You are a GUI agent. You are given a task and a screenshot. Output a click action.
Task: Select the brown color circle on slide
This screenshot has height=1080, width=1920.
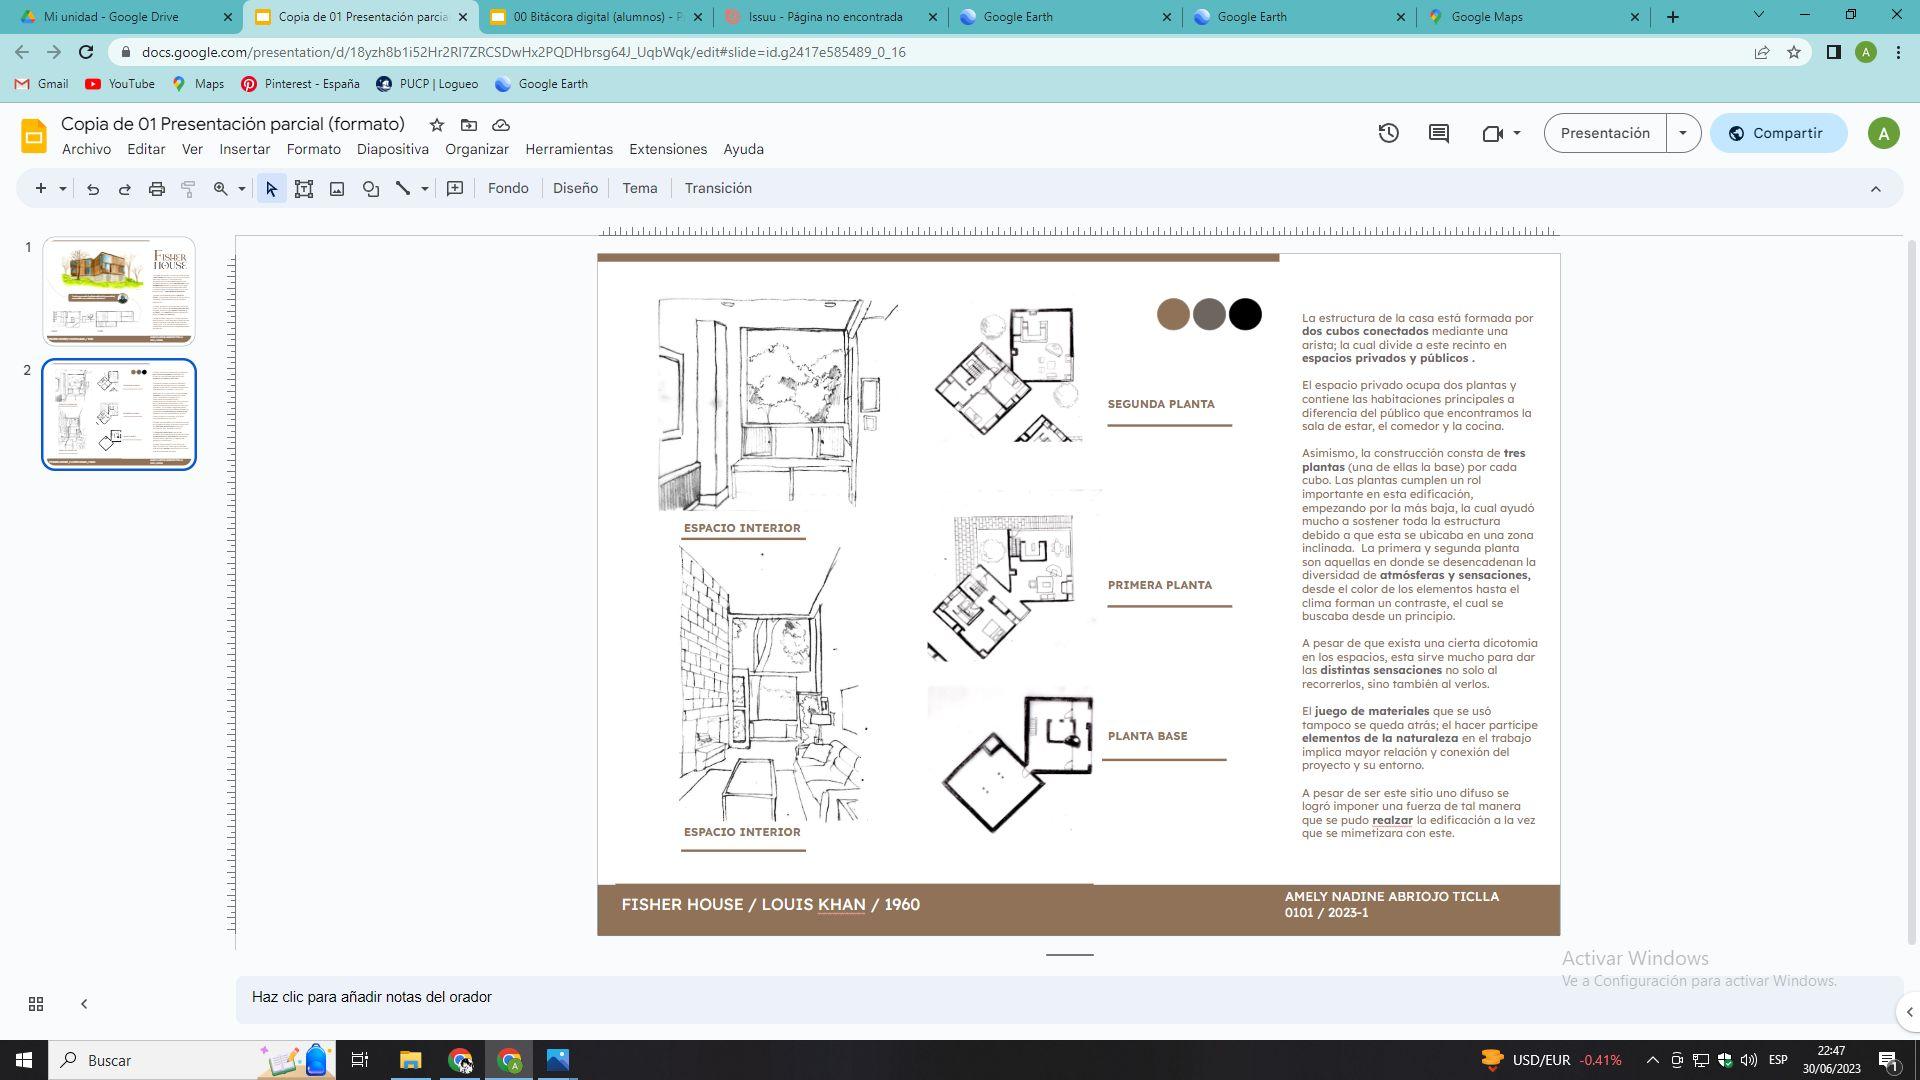[x=1173, y=315]
